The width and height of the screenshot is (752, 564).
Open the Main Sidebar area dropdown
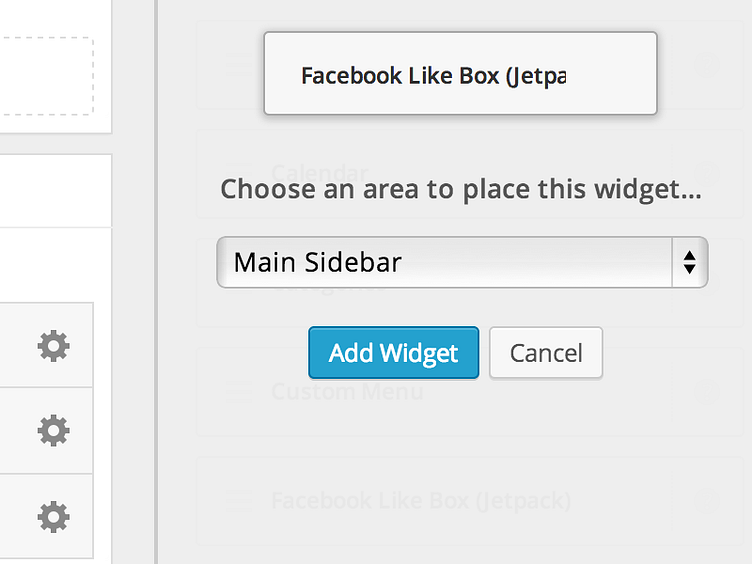pos(446,262)
